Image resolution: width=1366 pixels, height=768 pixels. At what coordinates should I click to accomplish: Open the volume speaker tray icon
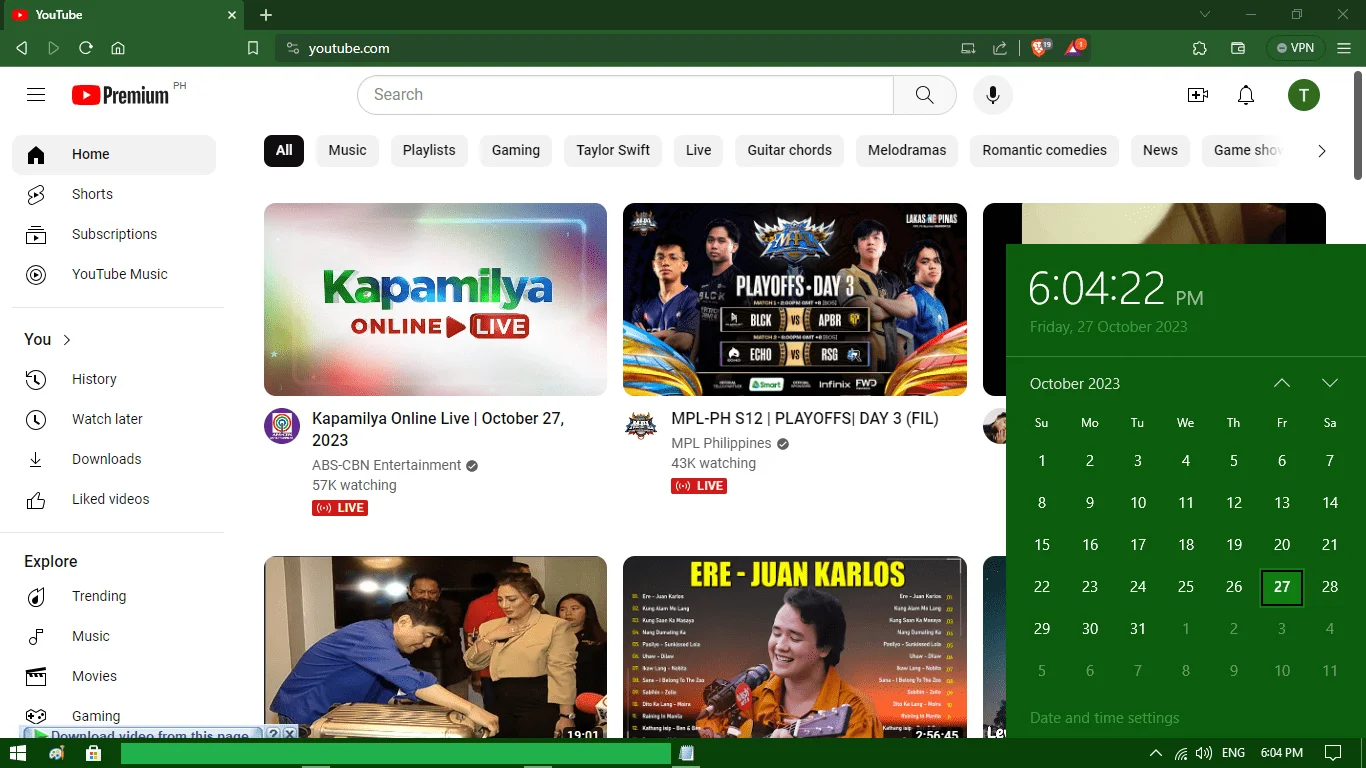pyautogui.click(x=1204, y=753)
